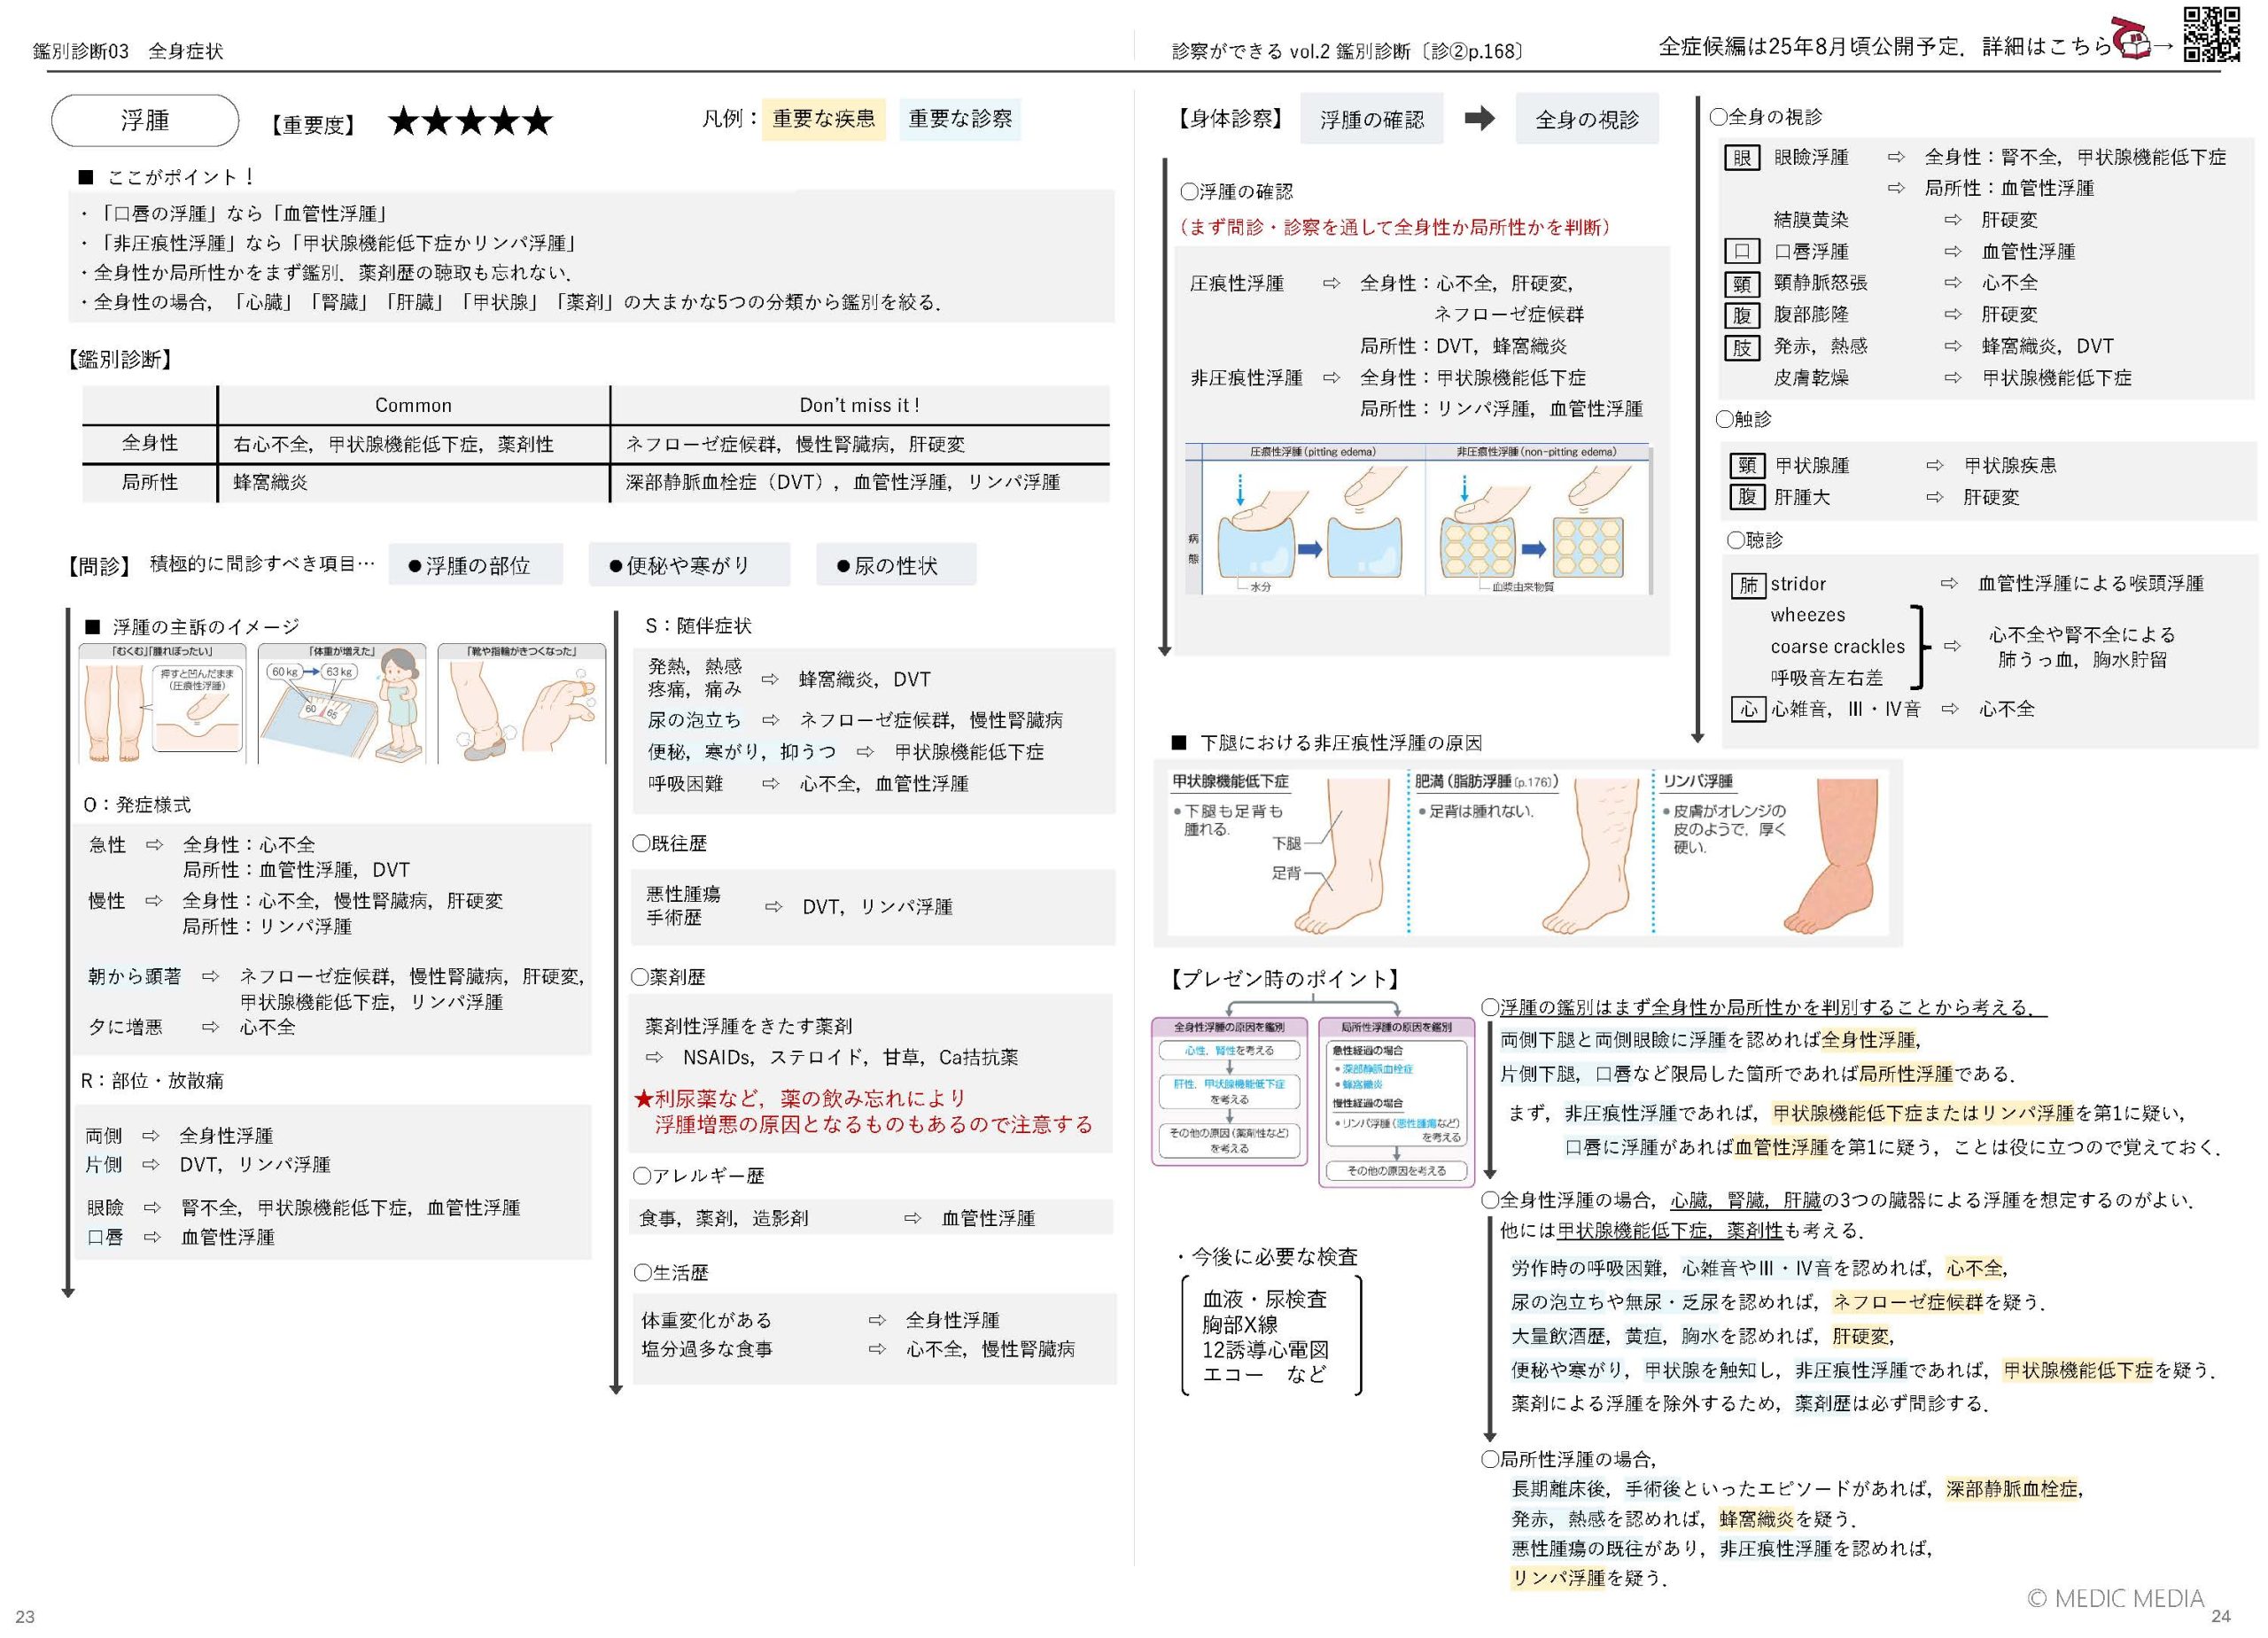Click the NSAIDs, ステロイド, 甘草, Ca拮抗薬 line

[850, 1057]
